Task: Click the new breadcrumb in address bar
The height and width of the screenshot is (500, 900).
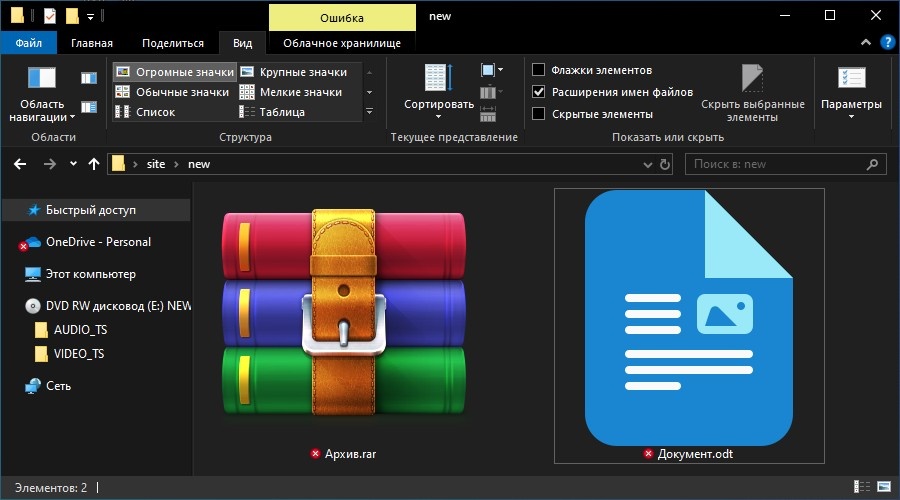Action: click(x=199, y=164)
